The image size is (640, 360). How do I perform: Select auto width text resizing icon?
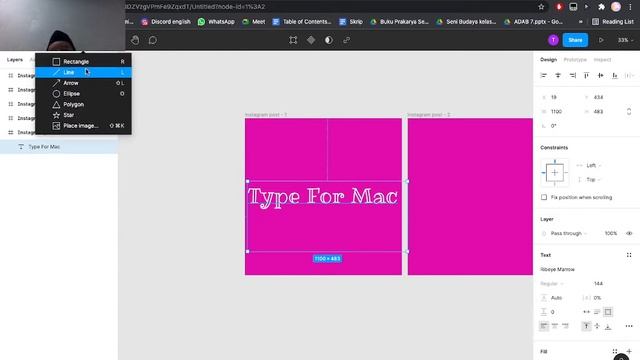coord(587,312)
